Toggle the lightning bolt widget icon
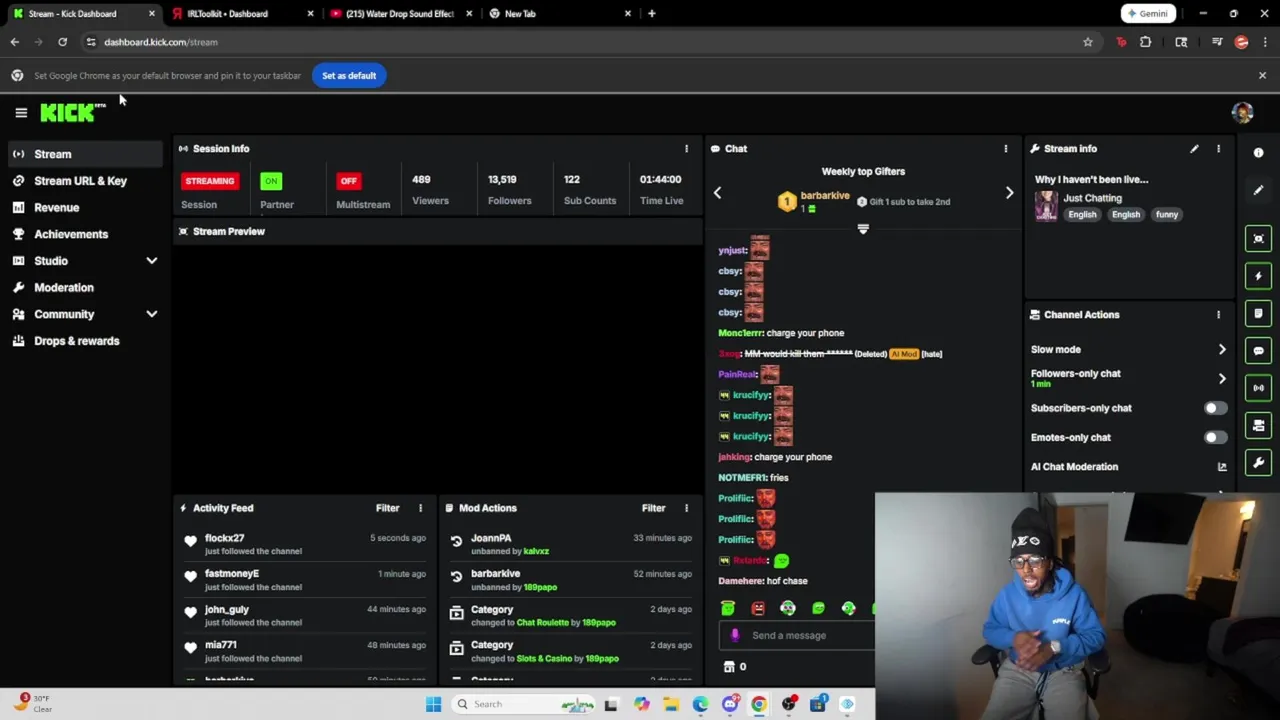The image size is (1280, 720). [x=1258, y=276]
